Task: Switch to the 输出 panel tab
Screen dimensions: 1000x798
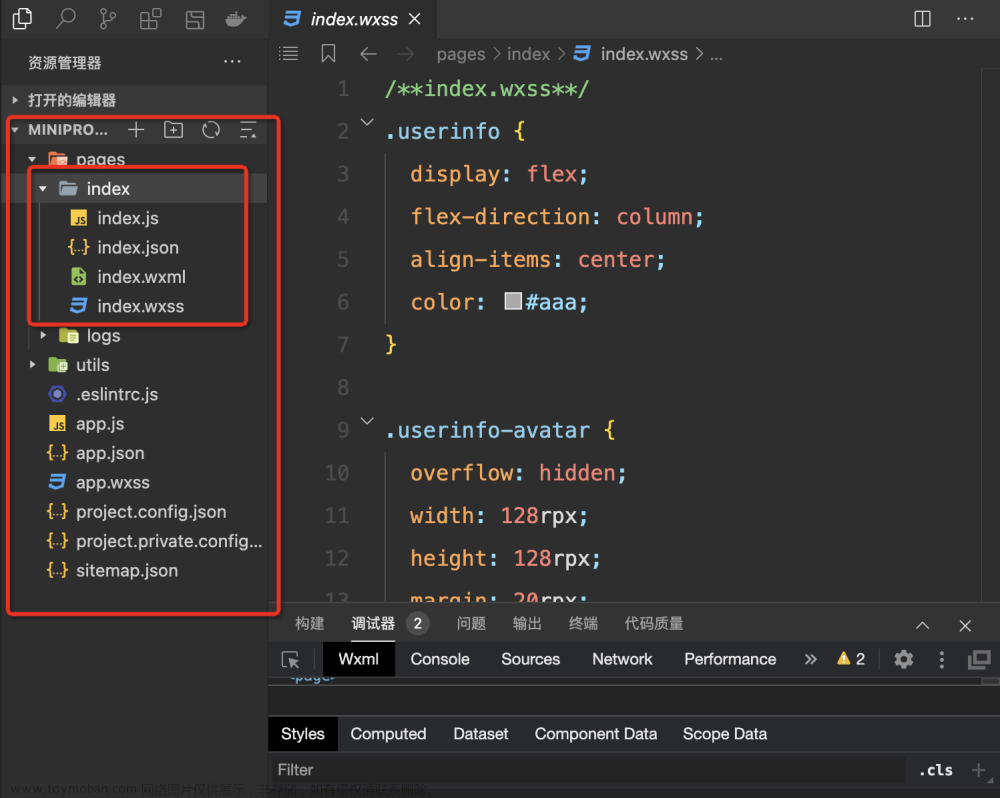Action: (527, 623)
